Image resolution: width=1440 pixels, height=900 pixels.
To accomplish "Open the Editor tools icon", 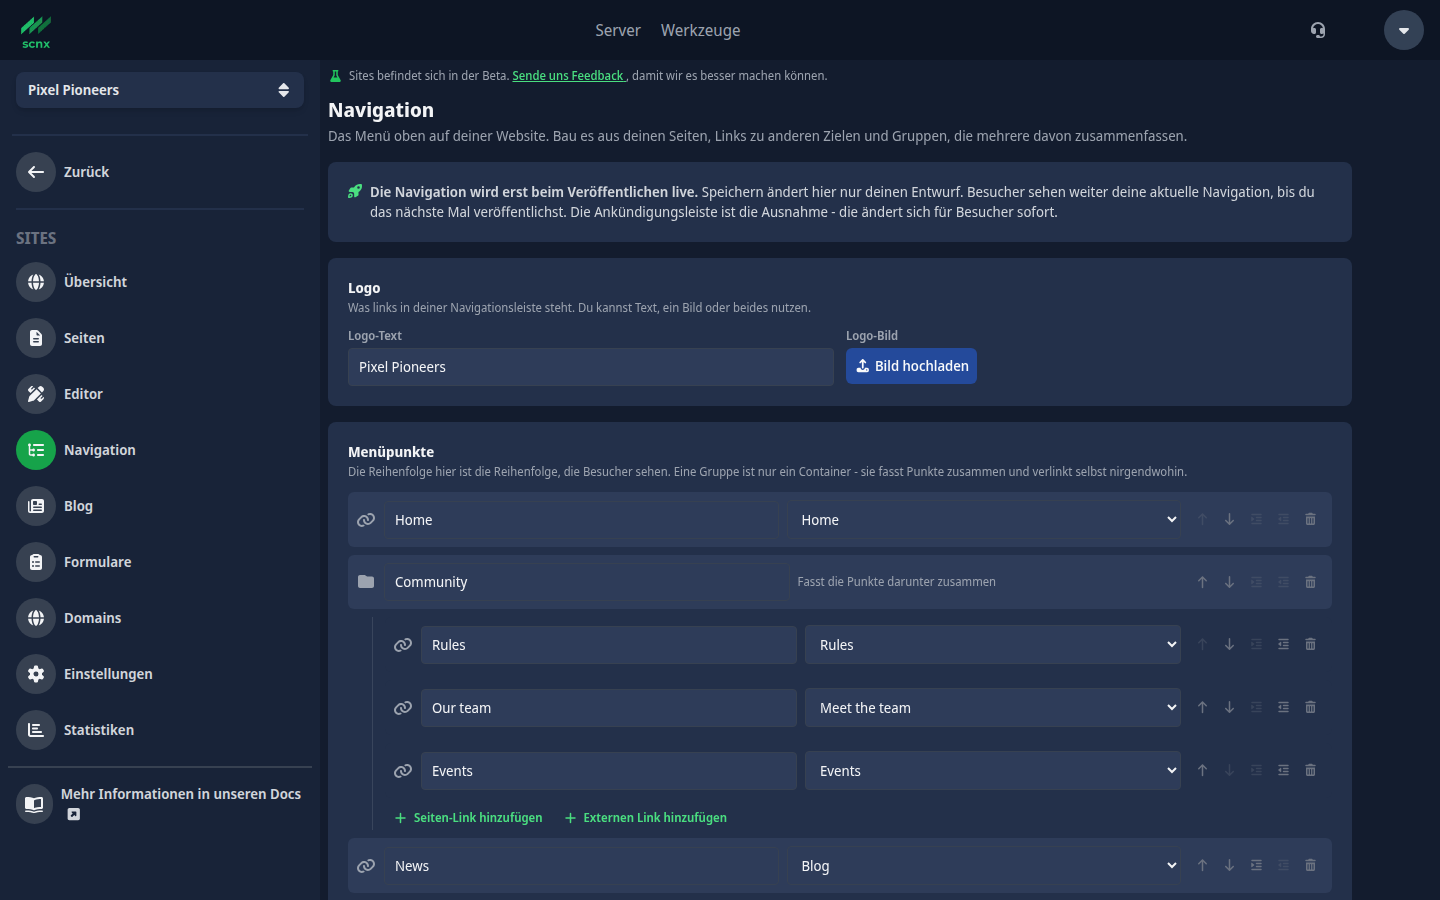I will pyautogui.click(x=36, y=394).
